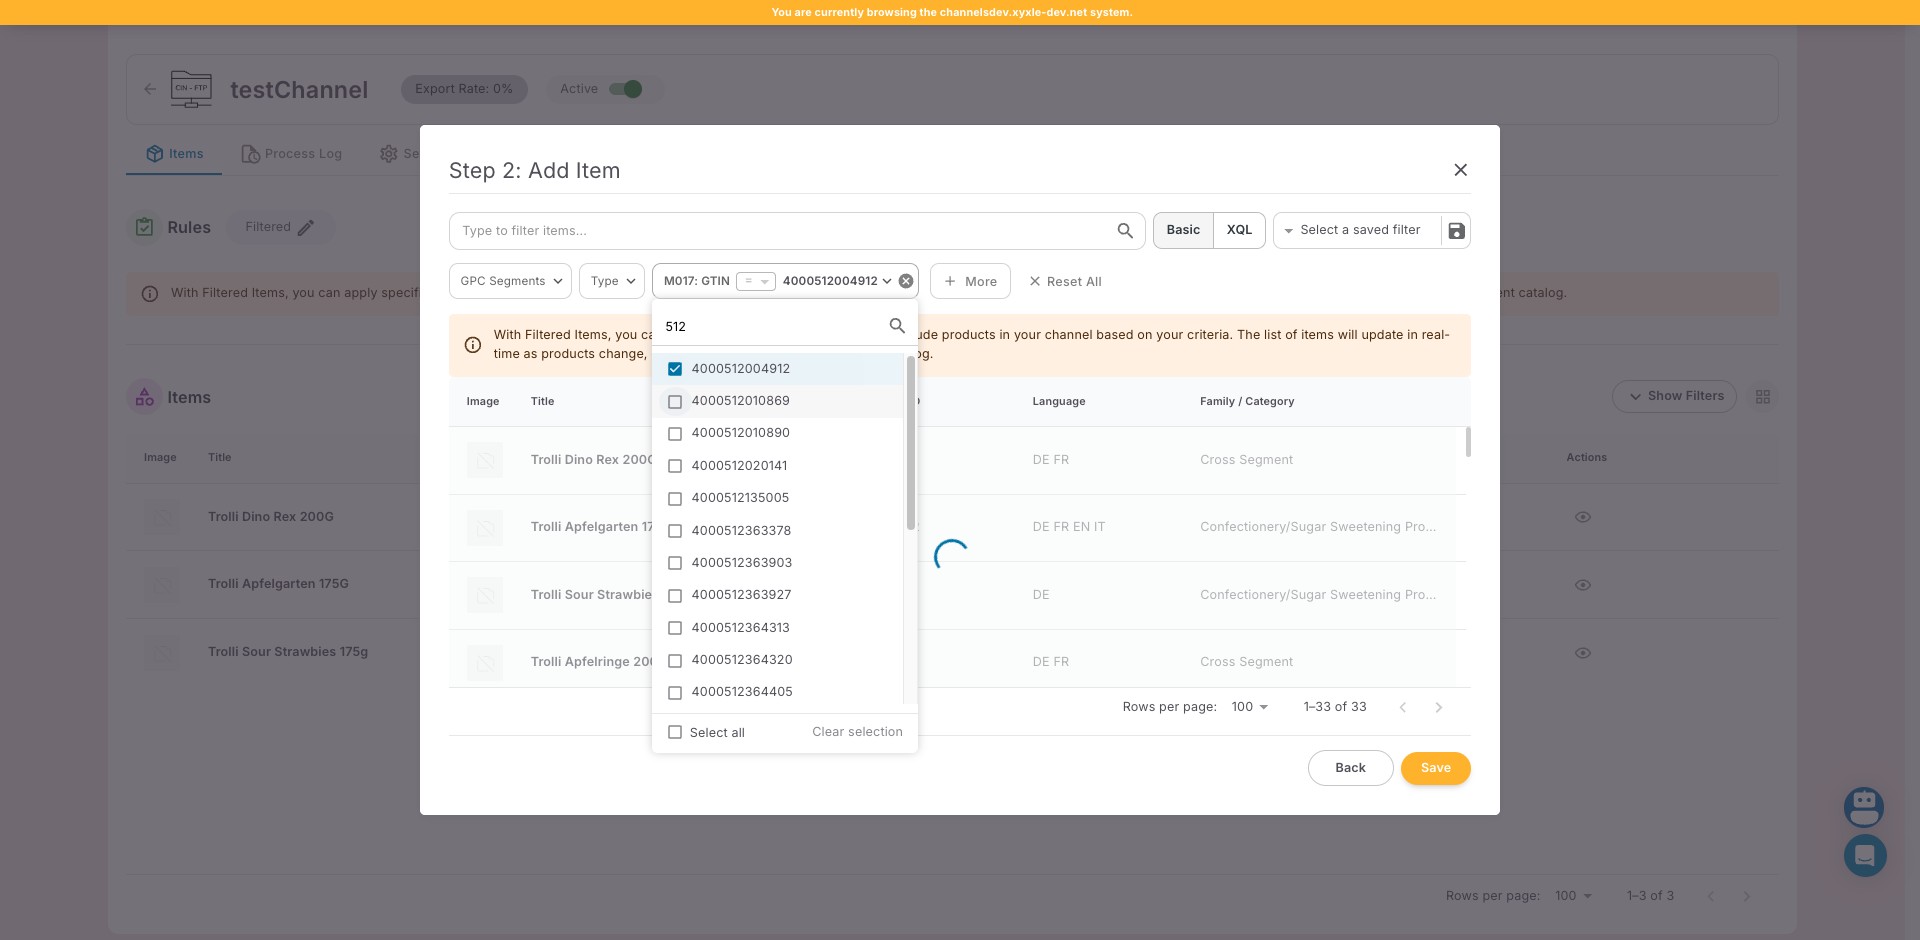
Task: Click the Type to filter items field
Action: point(780,231)
